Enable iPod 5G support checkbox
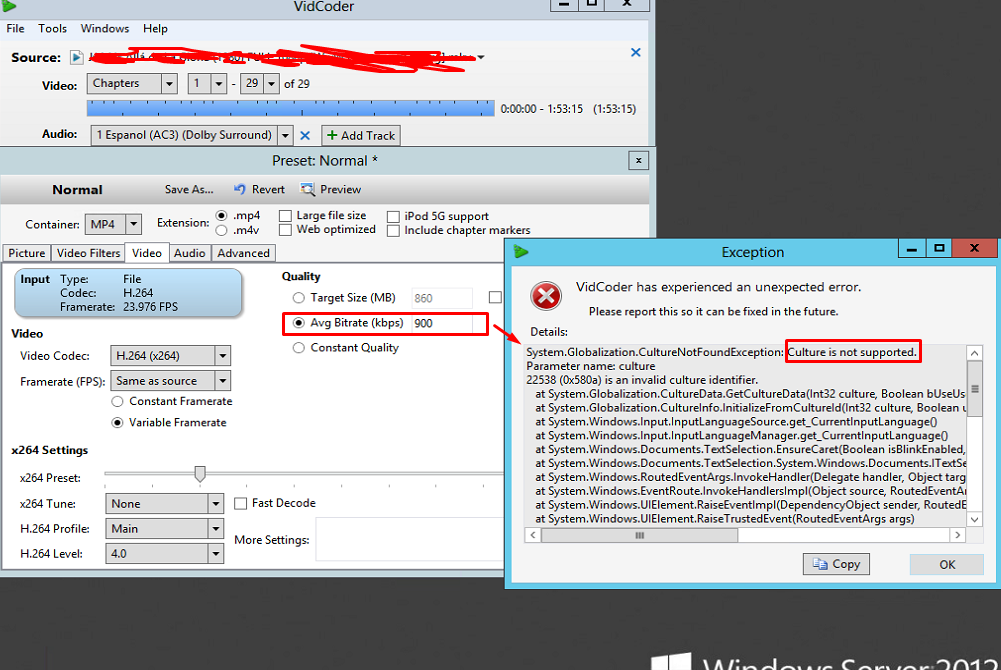The height and width of the screenshot is (670, 1001). [393, 217]
